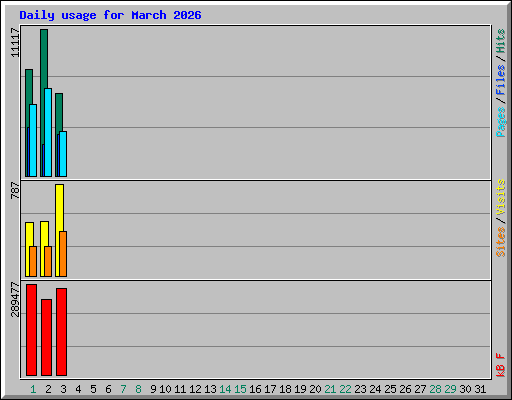
Task: Click day 23 on the x-axis
Action: tap(360, 389)
